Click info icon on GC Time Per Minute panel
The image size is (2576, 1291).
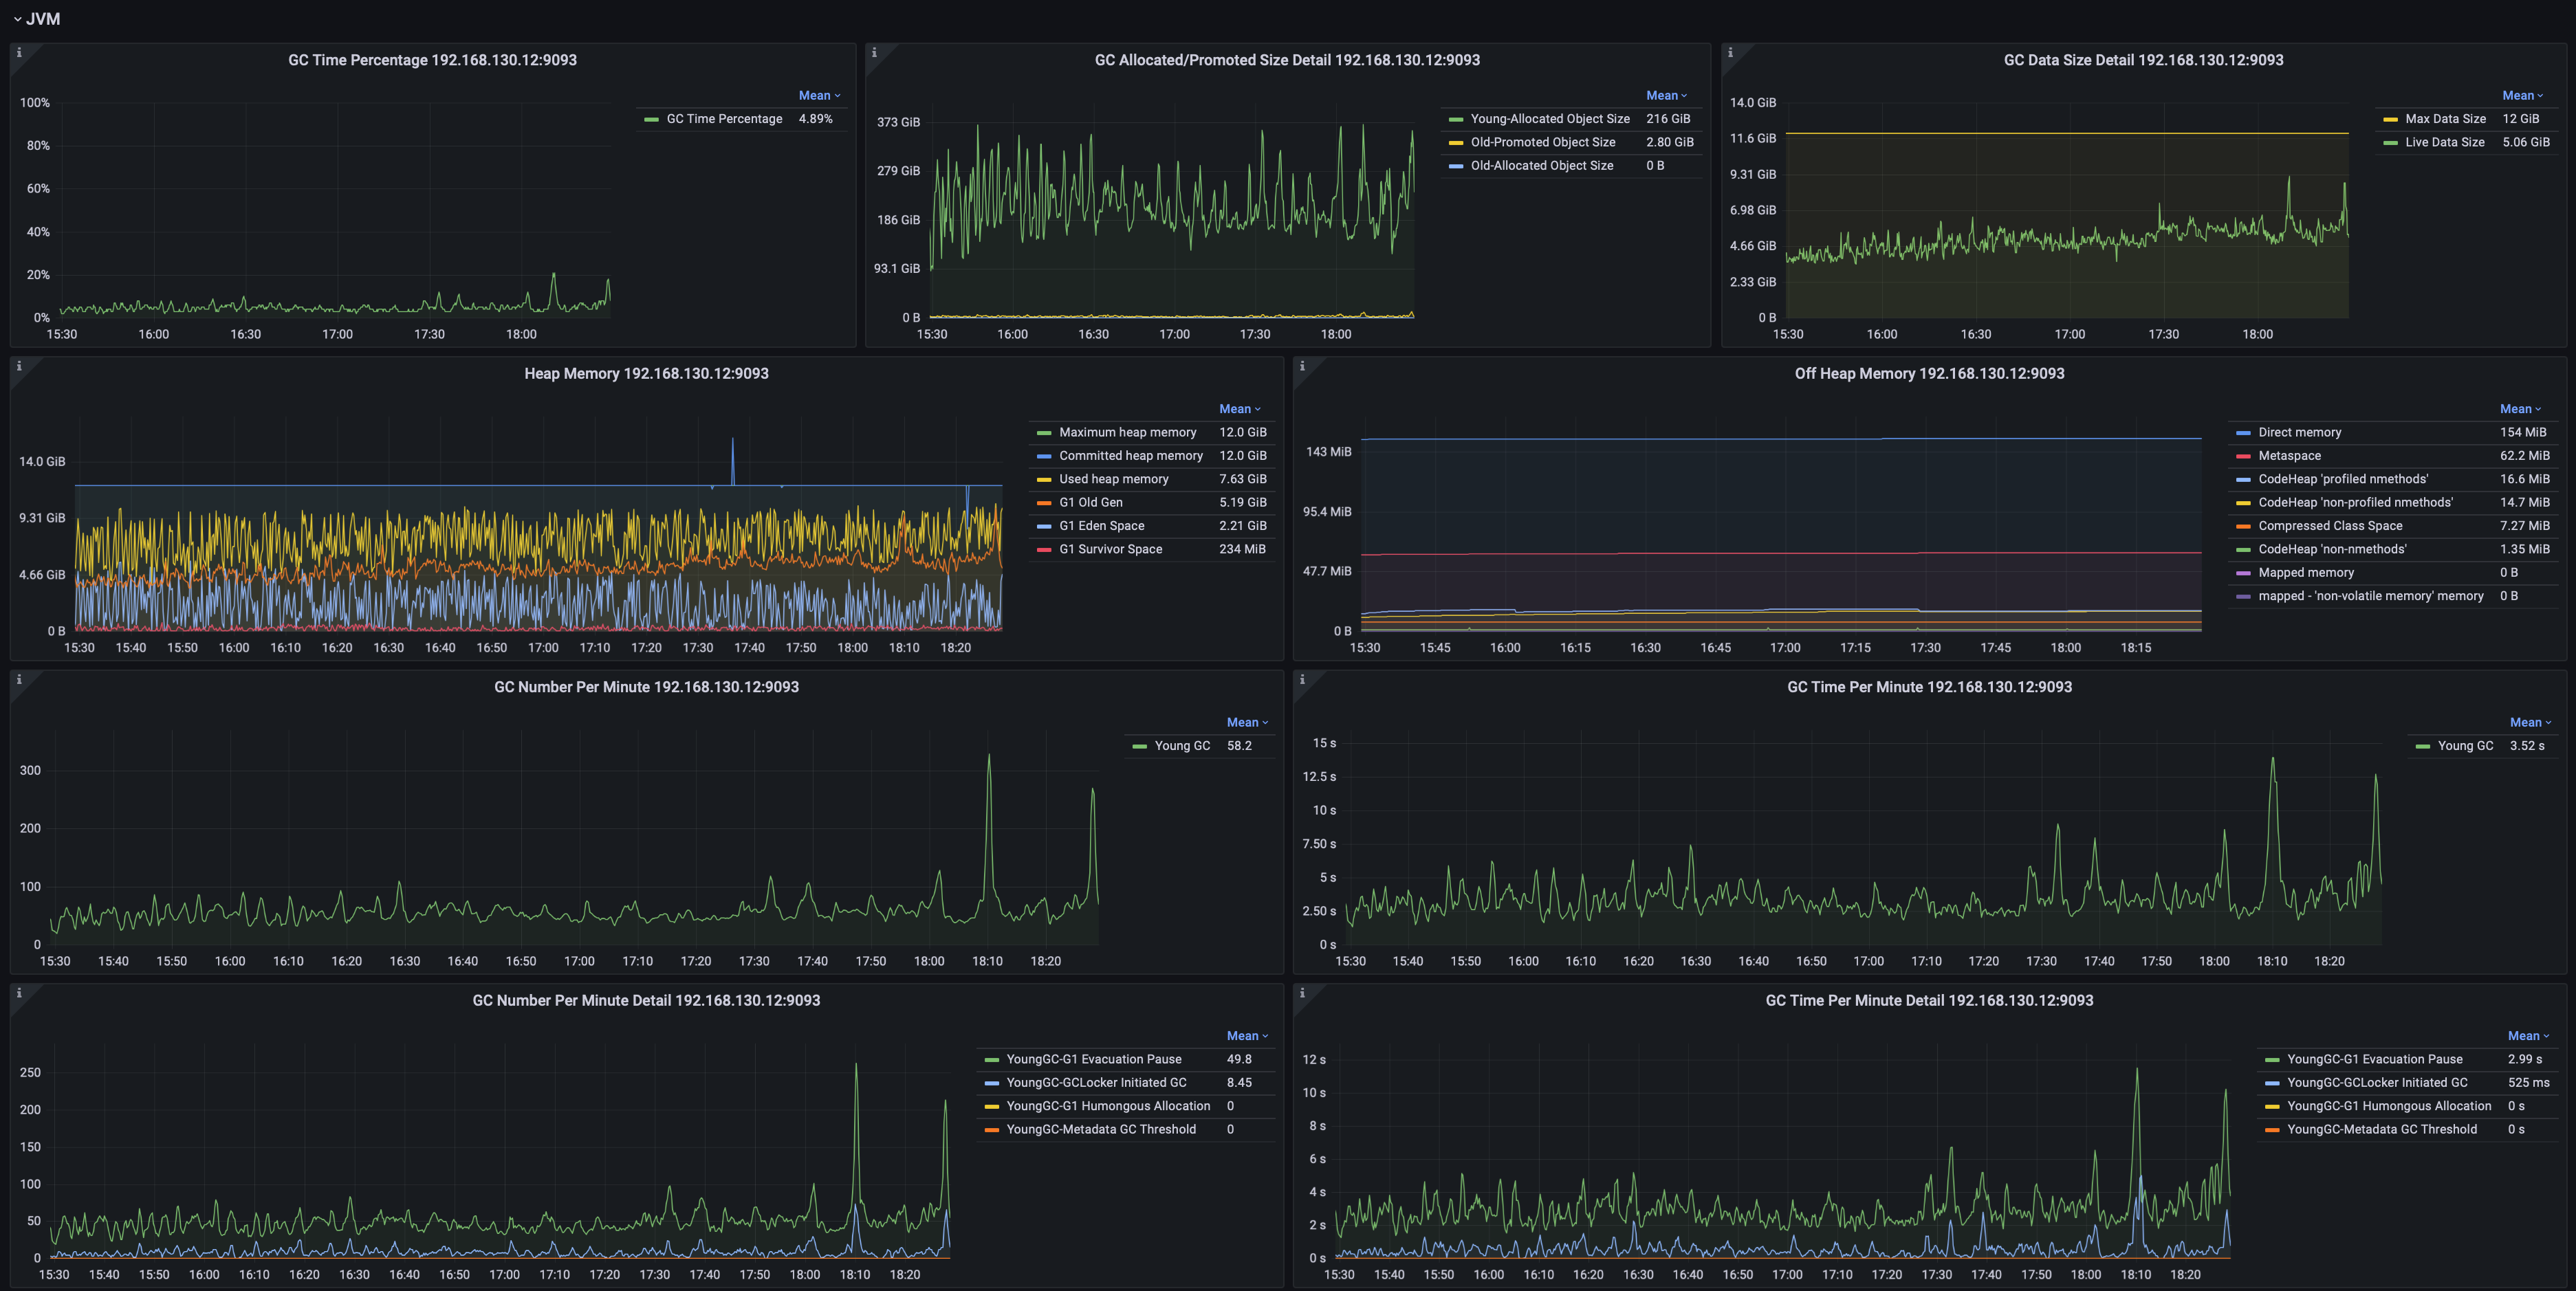point(1302,680)
